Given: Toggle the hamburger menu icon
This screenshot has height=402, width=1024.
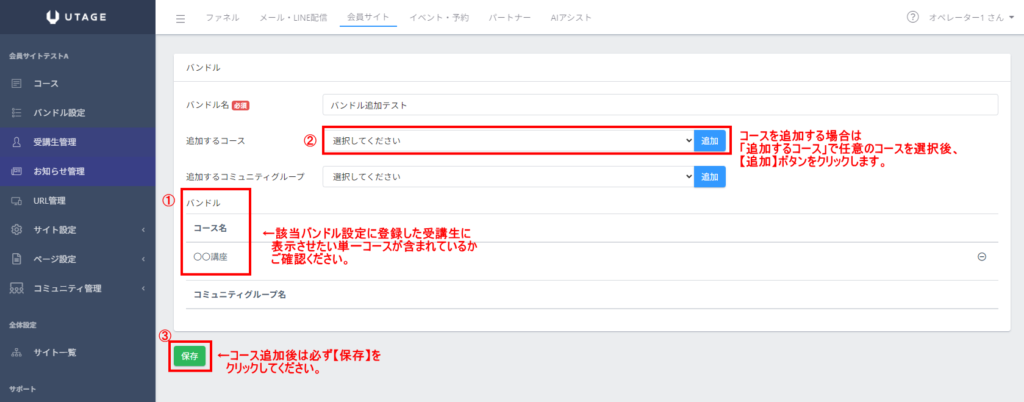Looking at the screenshot, I should tap(181, 18).
